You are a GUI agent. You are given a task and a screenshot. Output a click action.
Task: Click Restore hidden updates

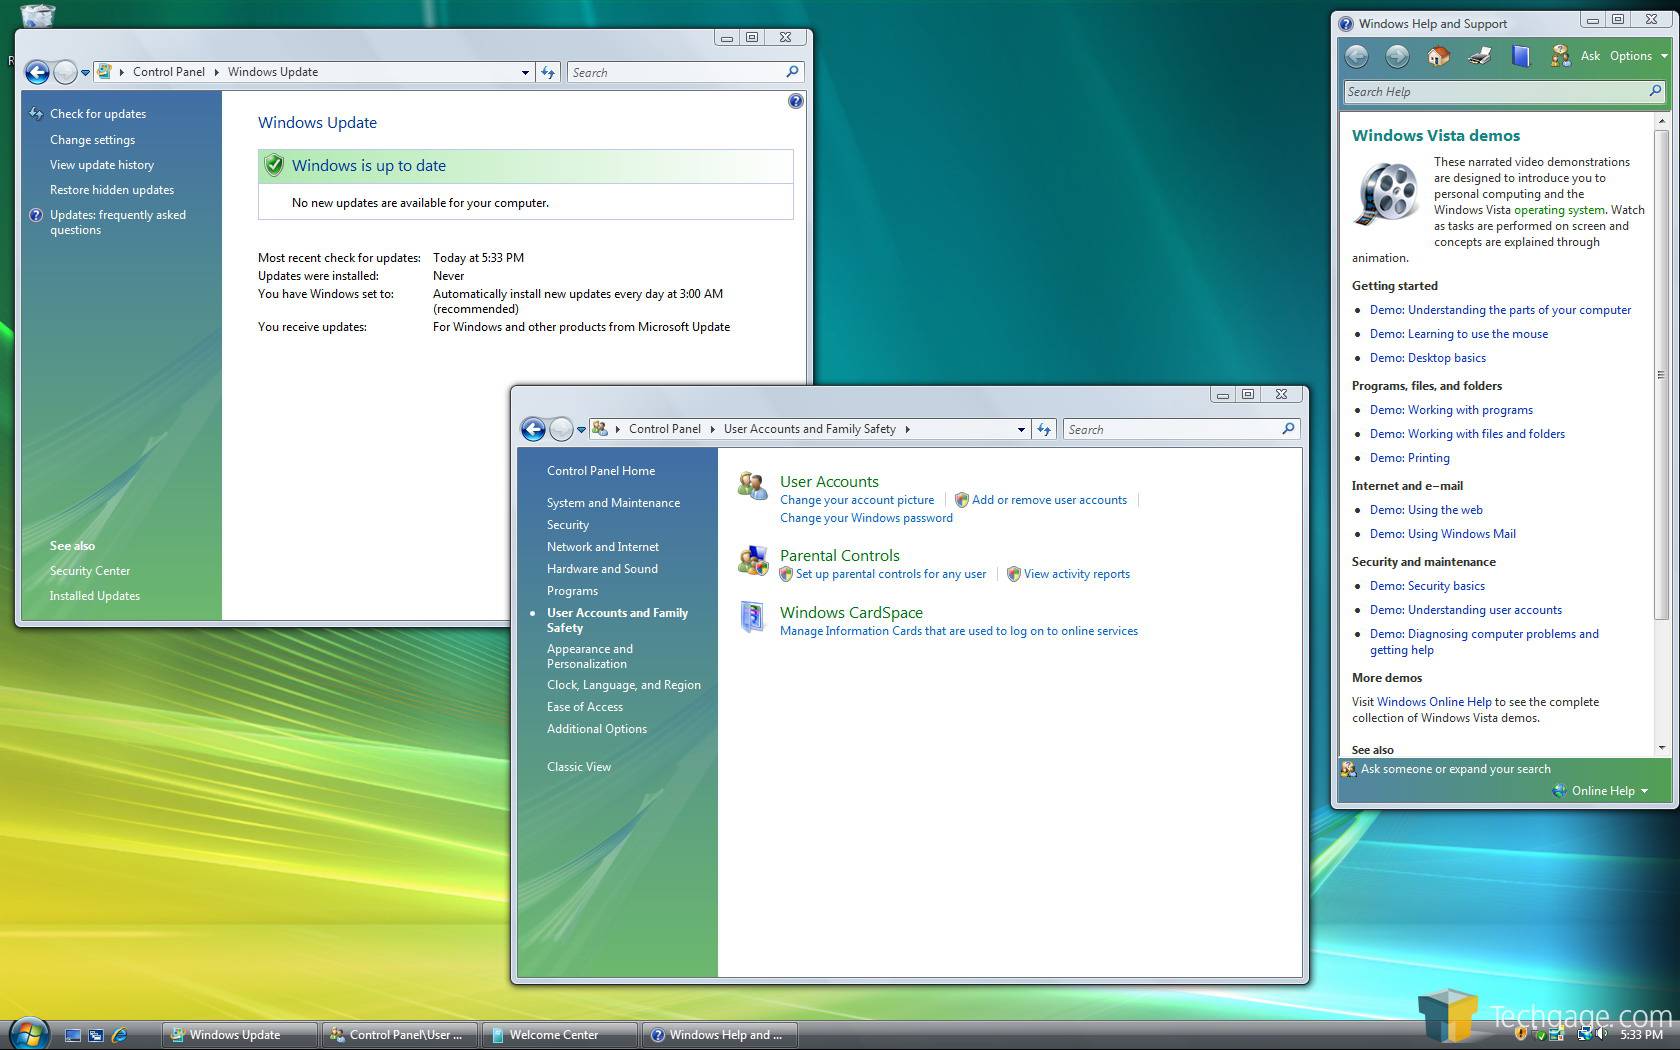point(112,190)
